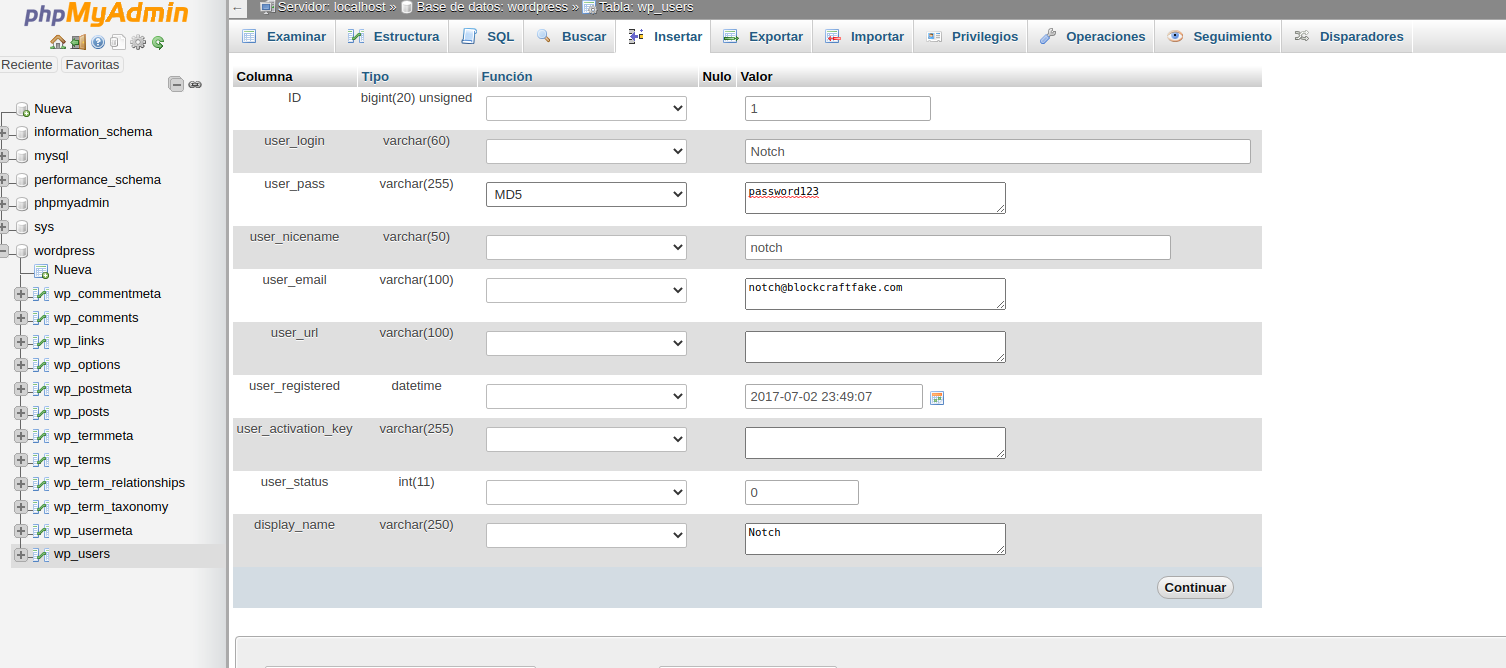
Task: Expand the wp_users table node
Action: pos(21,554)
